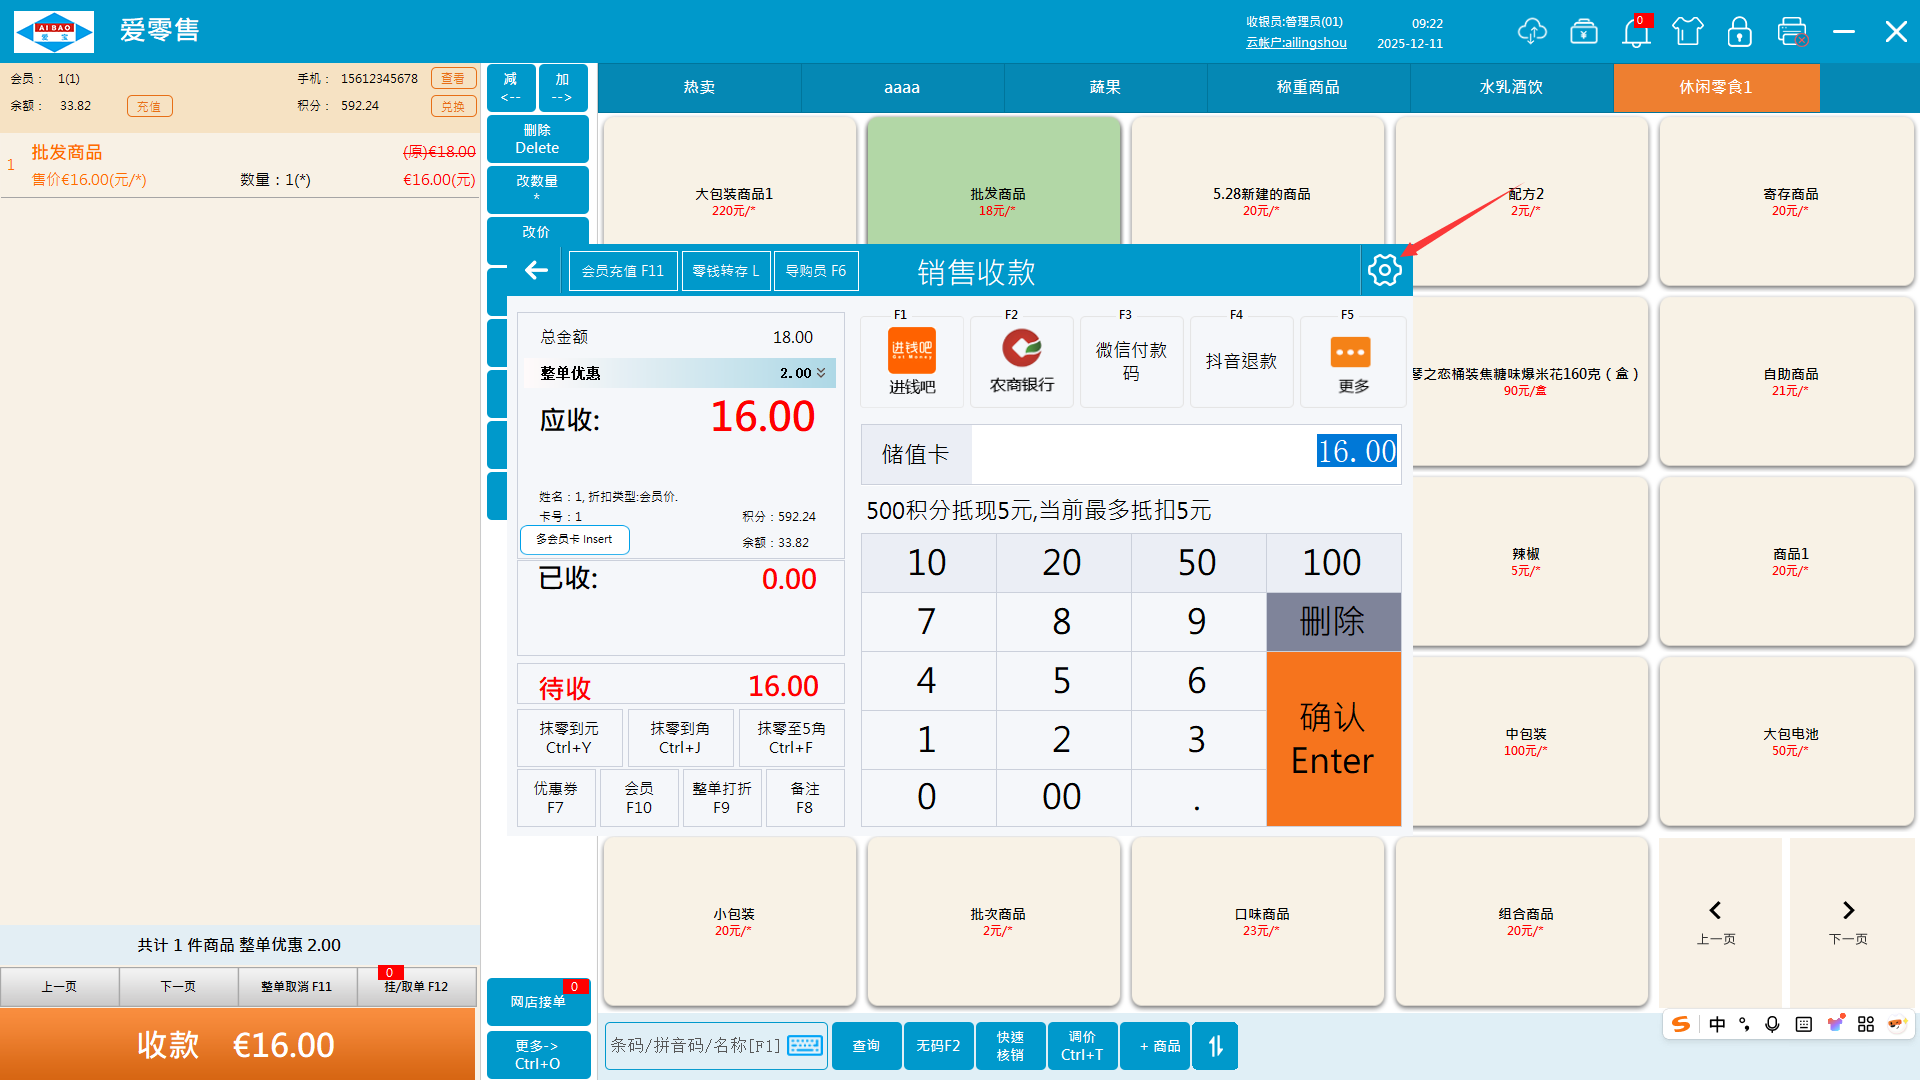Open the 更多 Ctrl+O menu

pyautogui.click(x=538, y=1054)
